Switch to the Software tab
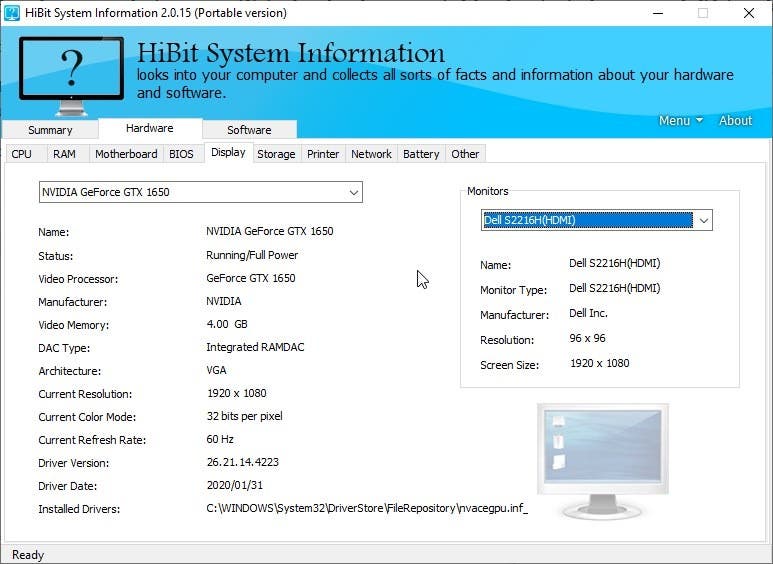 pyautogui.click(x=249, y=130)
